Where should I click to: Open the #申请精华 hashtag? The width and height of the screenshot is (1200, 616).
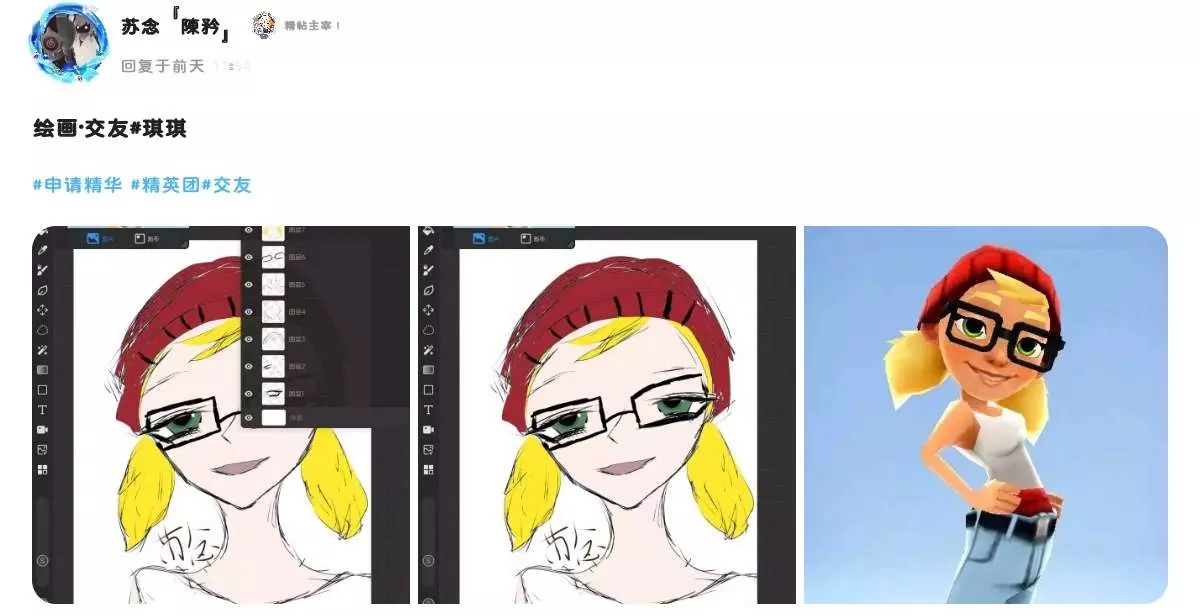77,185
